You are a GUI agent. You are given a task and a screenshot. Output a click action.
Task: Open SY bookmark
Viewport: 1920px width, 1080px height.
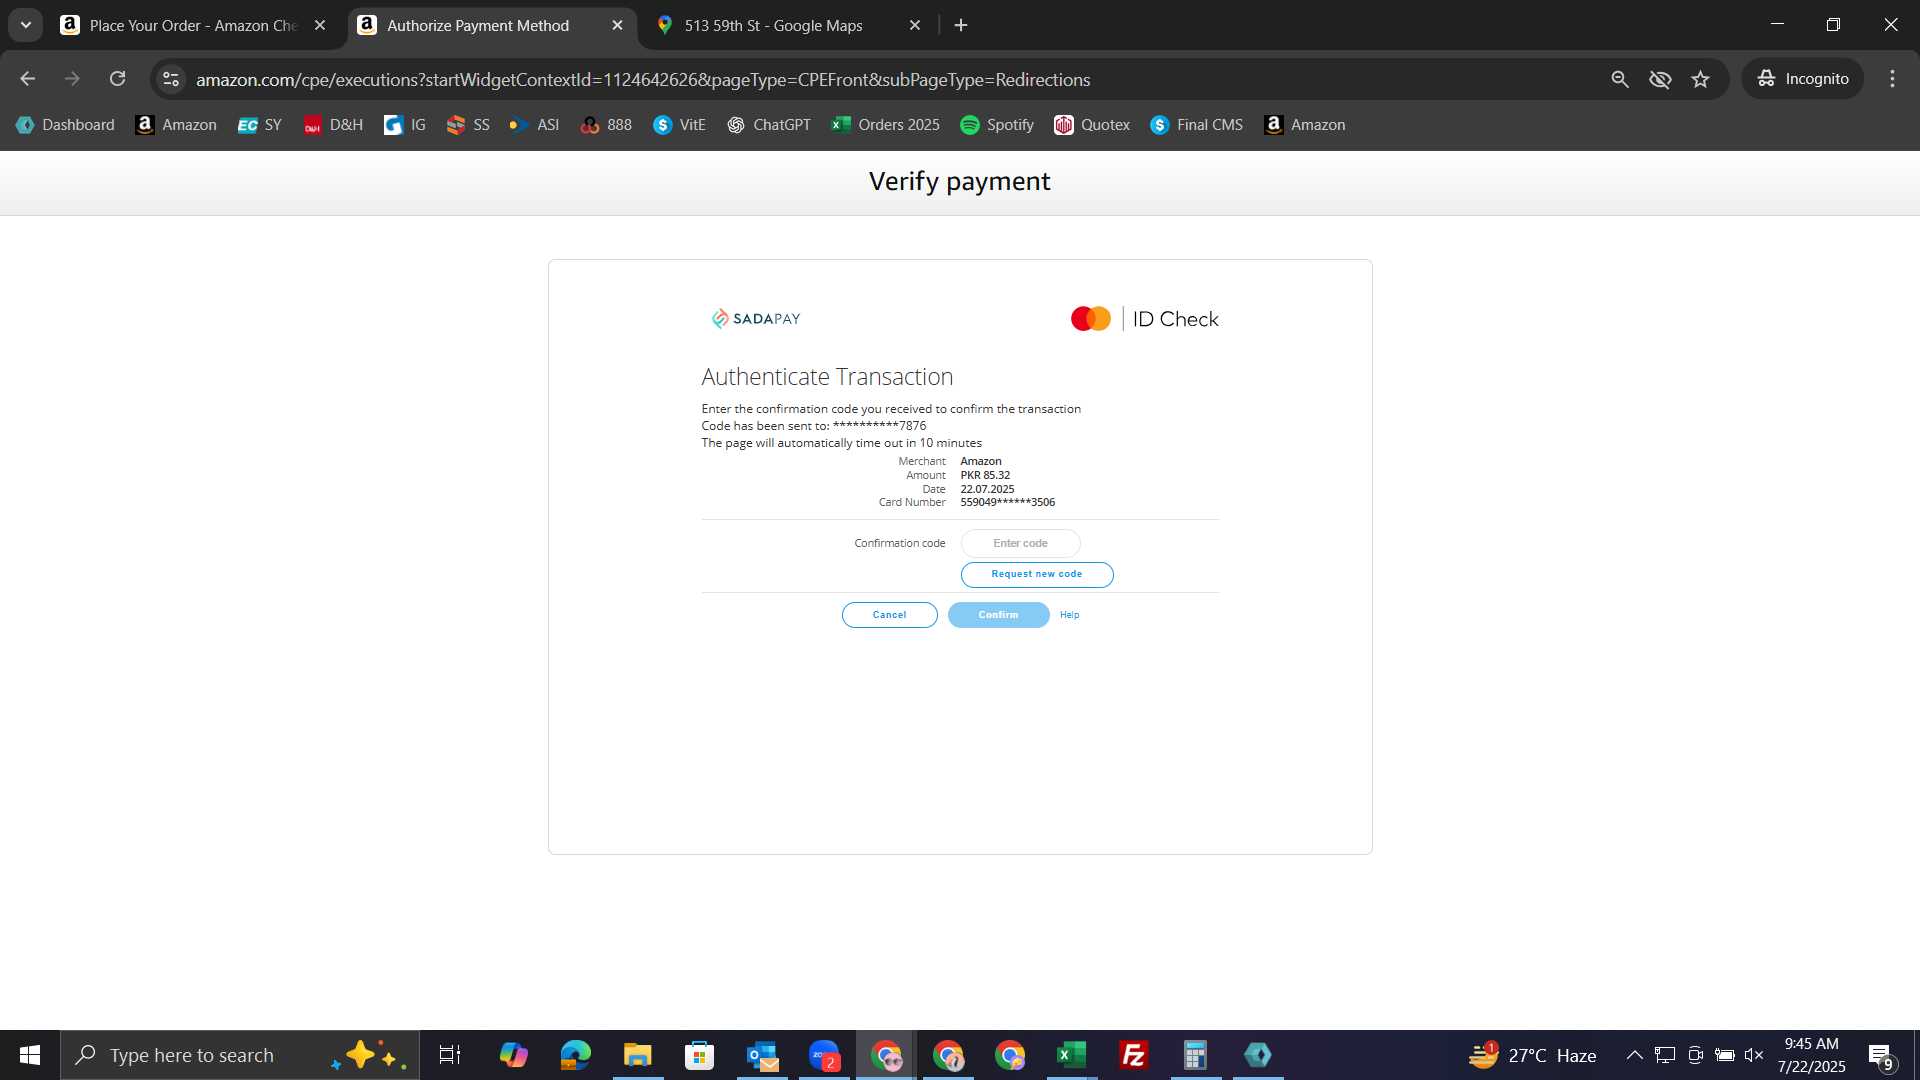pos(260,125)
